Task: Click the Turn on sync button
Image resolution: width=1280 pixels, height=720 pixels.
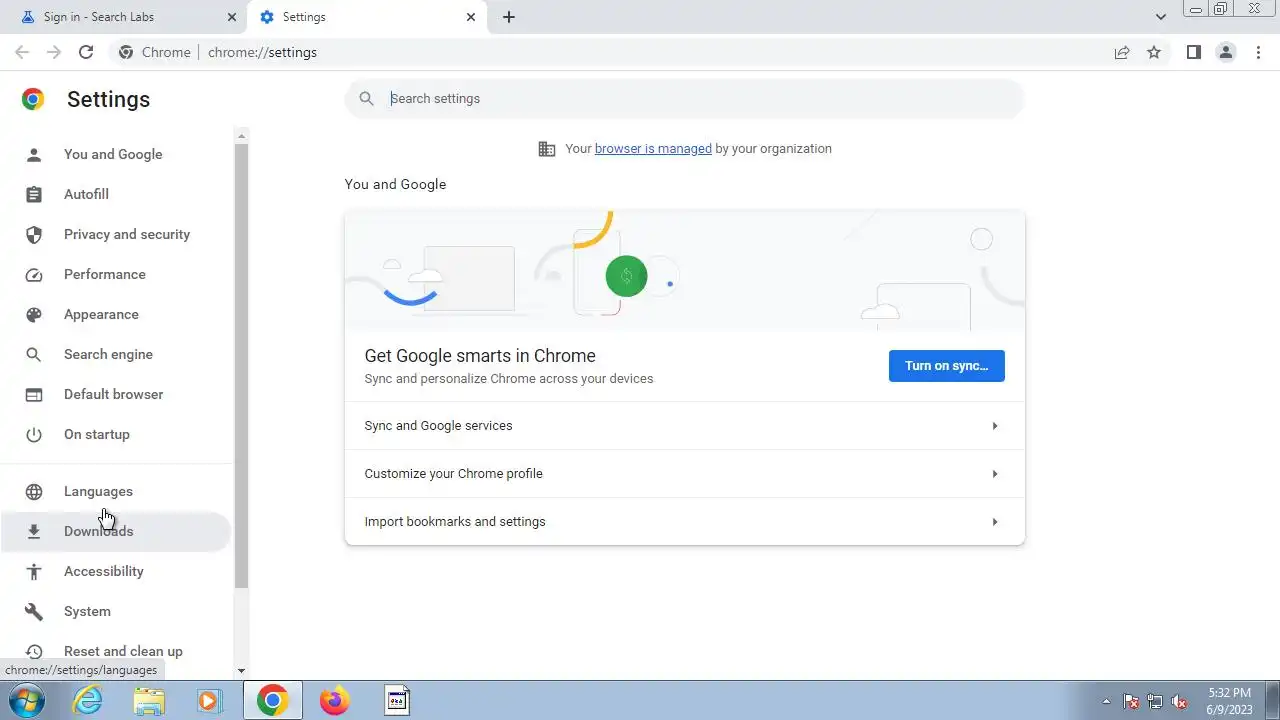Action: coord(946,366)
